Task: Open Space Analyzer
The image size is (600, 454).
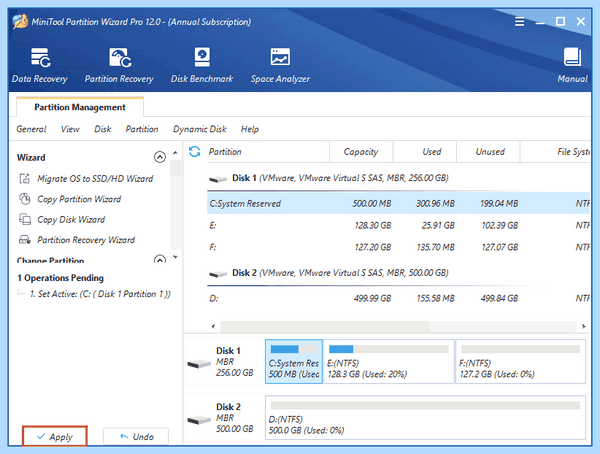Action: (x=280, y=65)
